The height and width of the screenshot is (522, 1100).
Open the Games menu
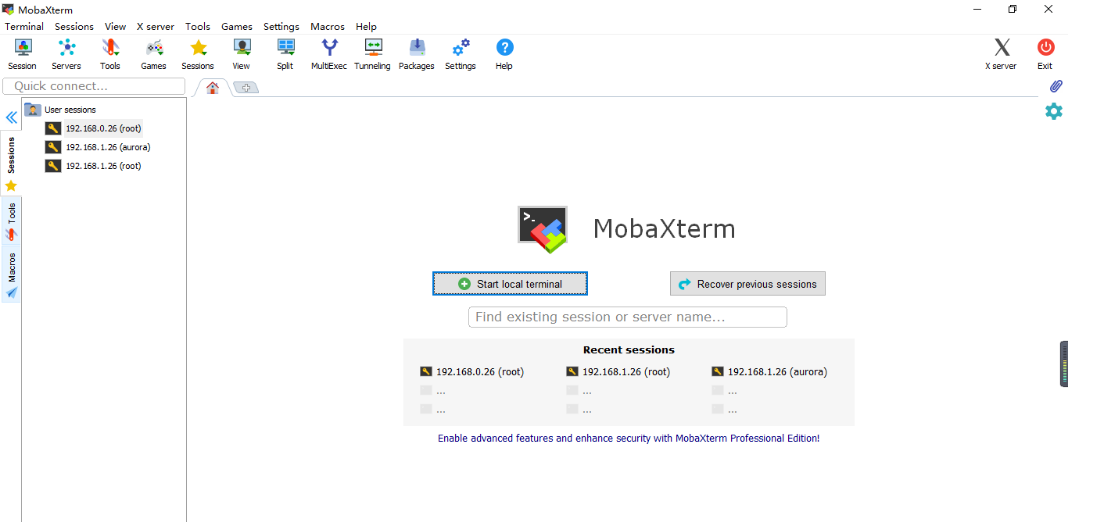pyautogui.click(x=237, y=27)
